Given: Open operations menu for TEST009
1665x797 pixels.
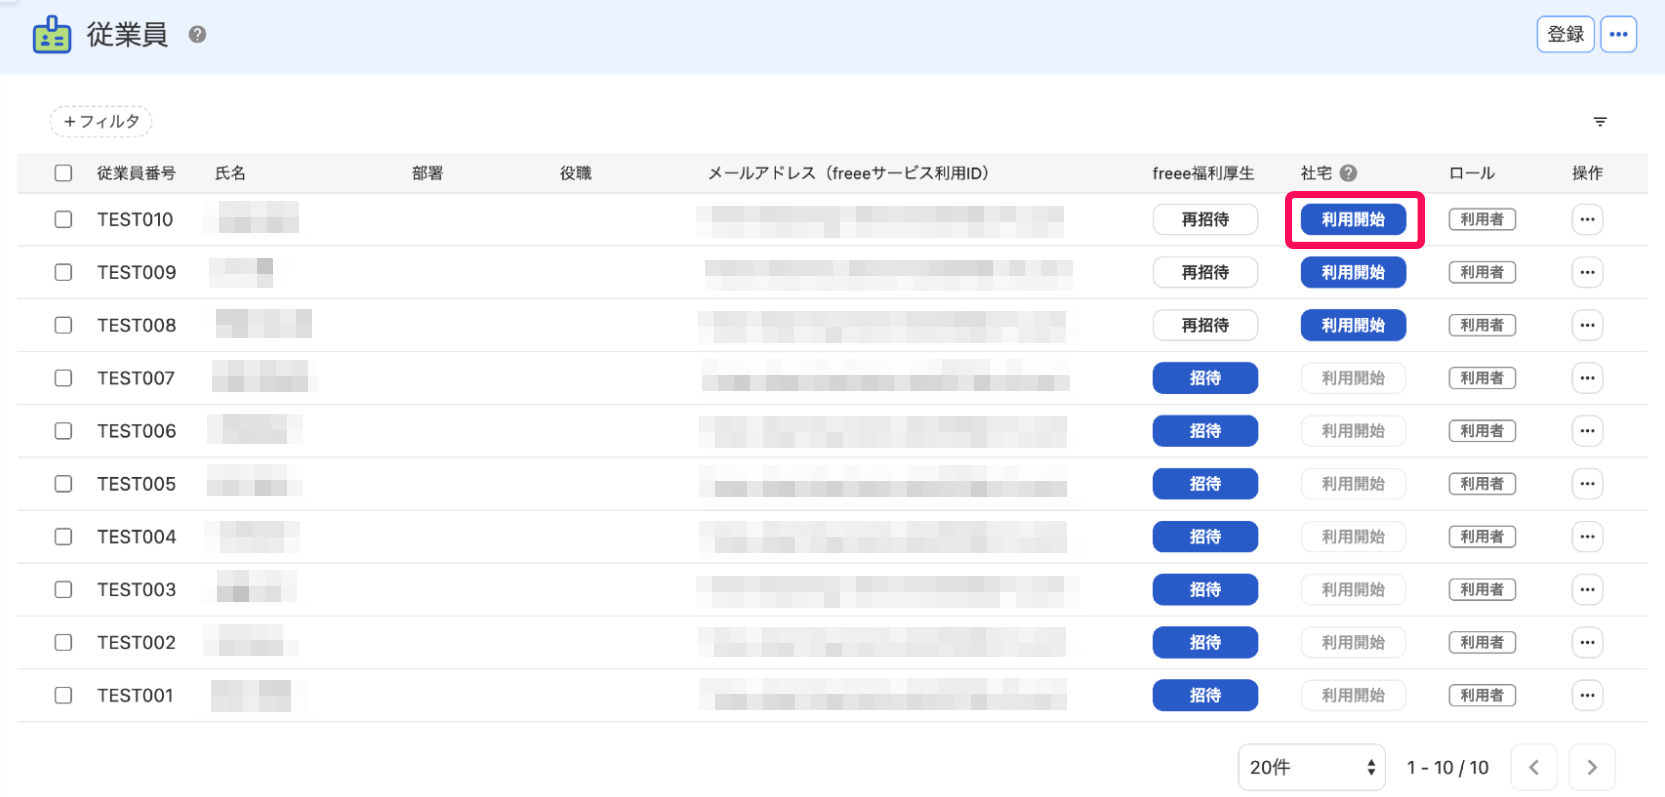Looking at the screenshot, I should pos(1587,272).
